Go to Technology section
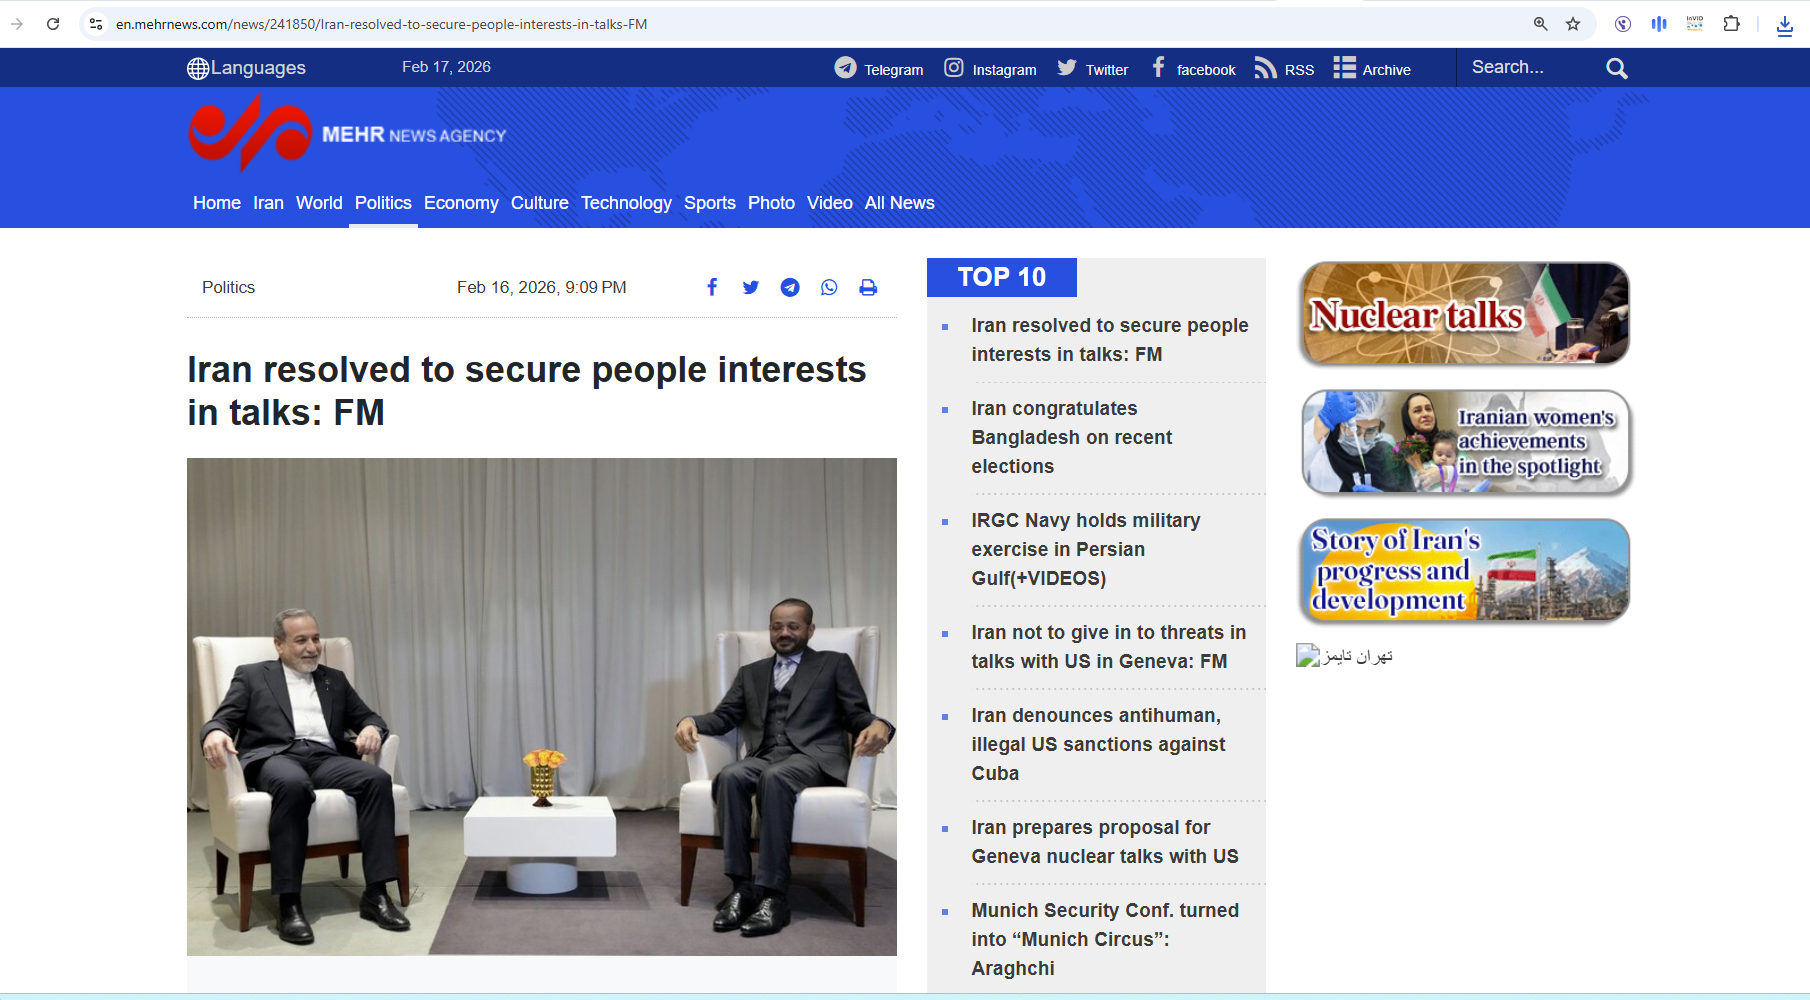The image size is (1810, 1000). point(626,203)
